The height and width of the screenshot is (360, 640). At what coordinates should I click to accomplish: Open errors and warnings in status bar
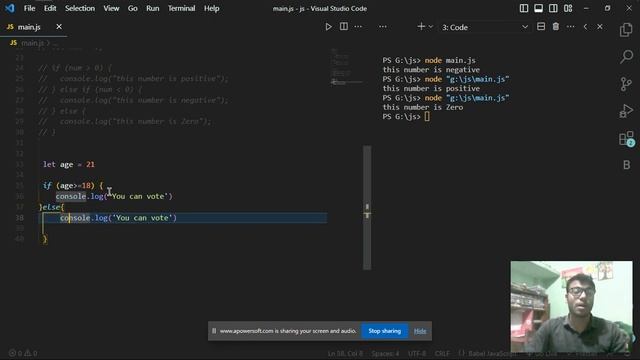pyautogui.click(x=23, y=353)
